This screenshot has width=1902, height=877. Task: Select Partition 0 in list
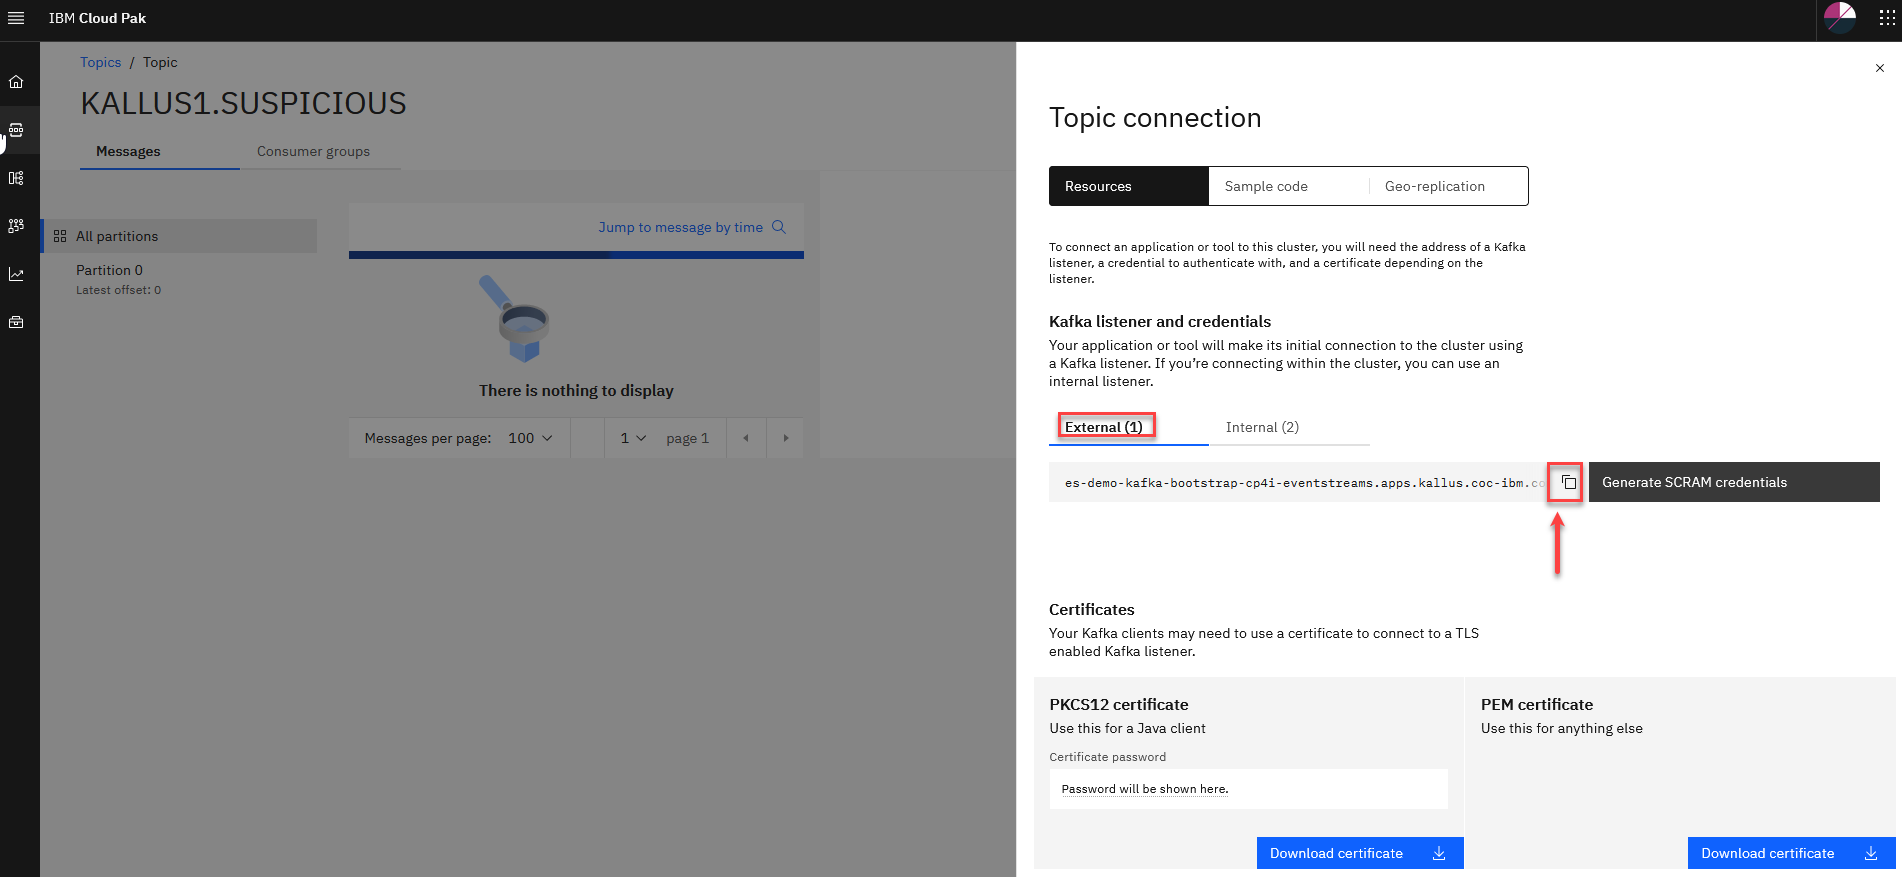click(x=110, y=270)
